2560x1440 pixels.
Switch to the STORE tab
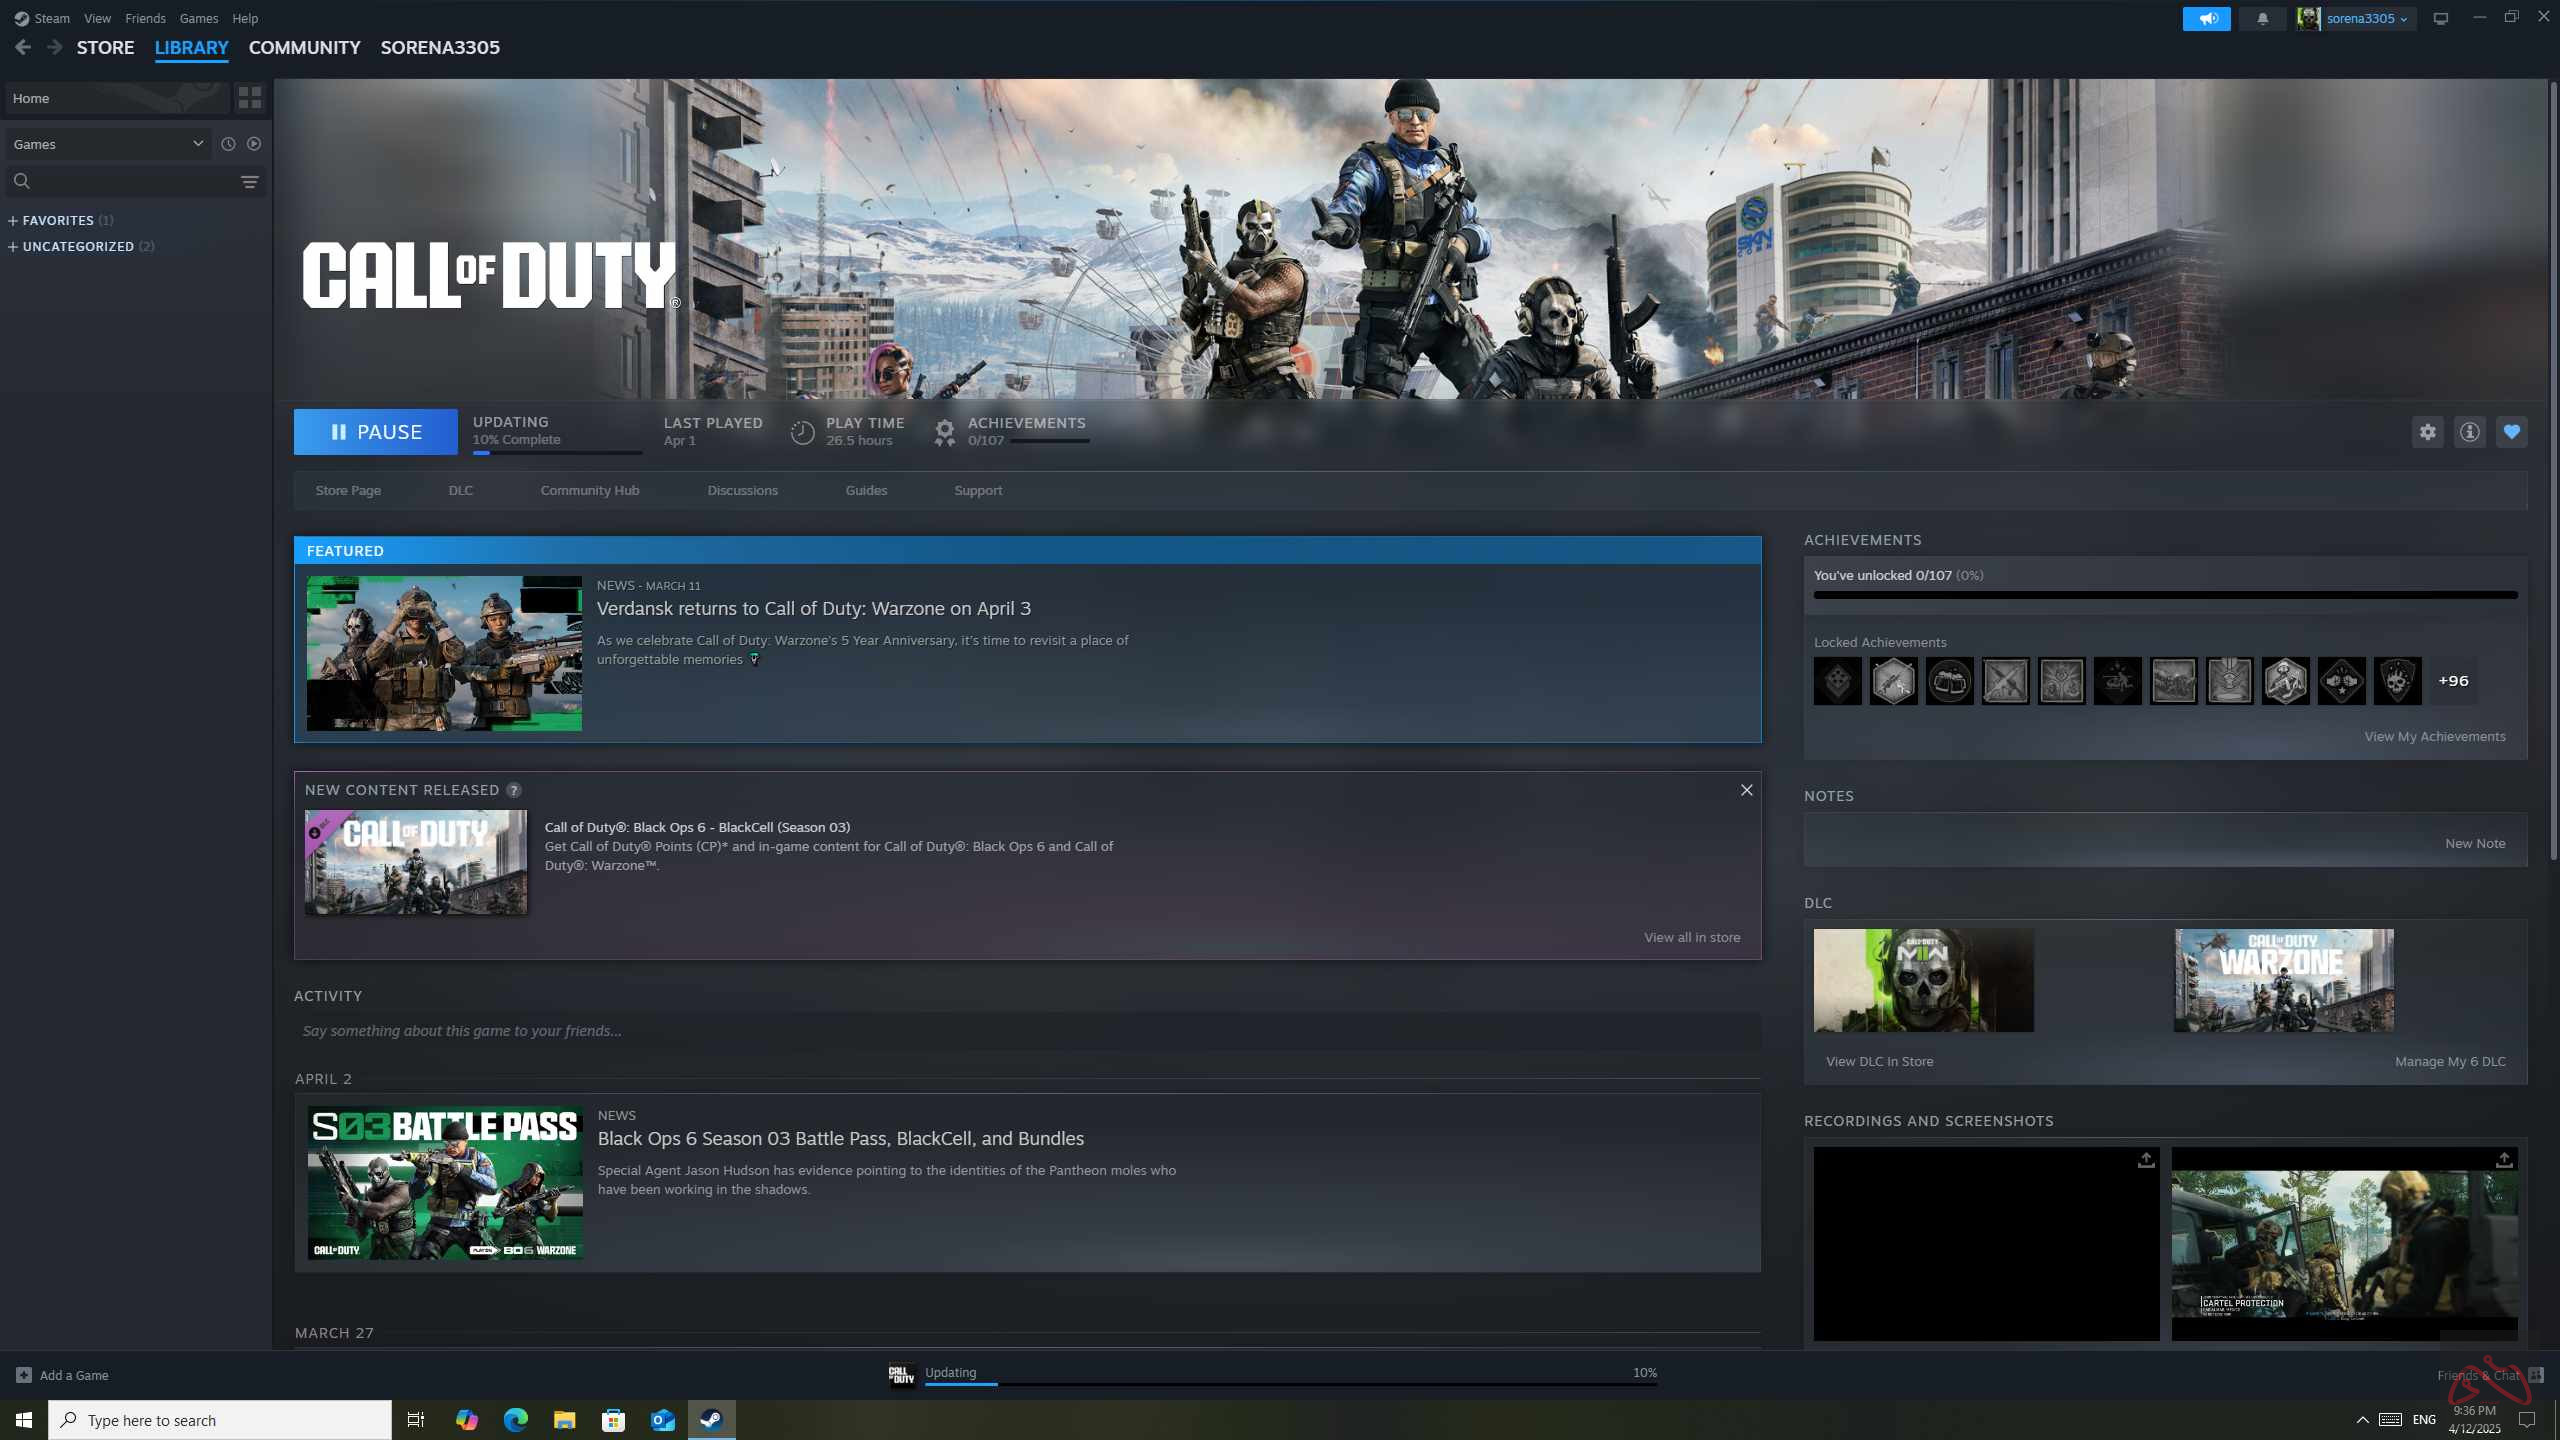(x=105, y=47)
